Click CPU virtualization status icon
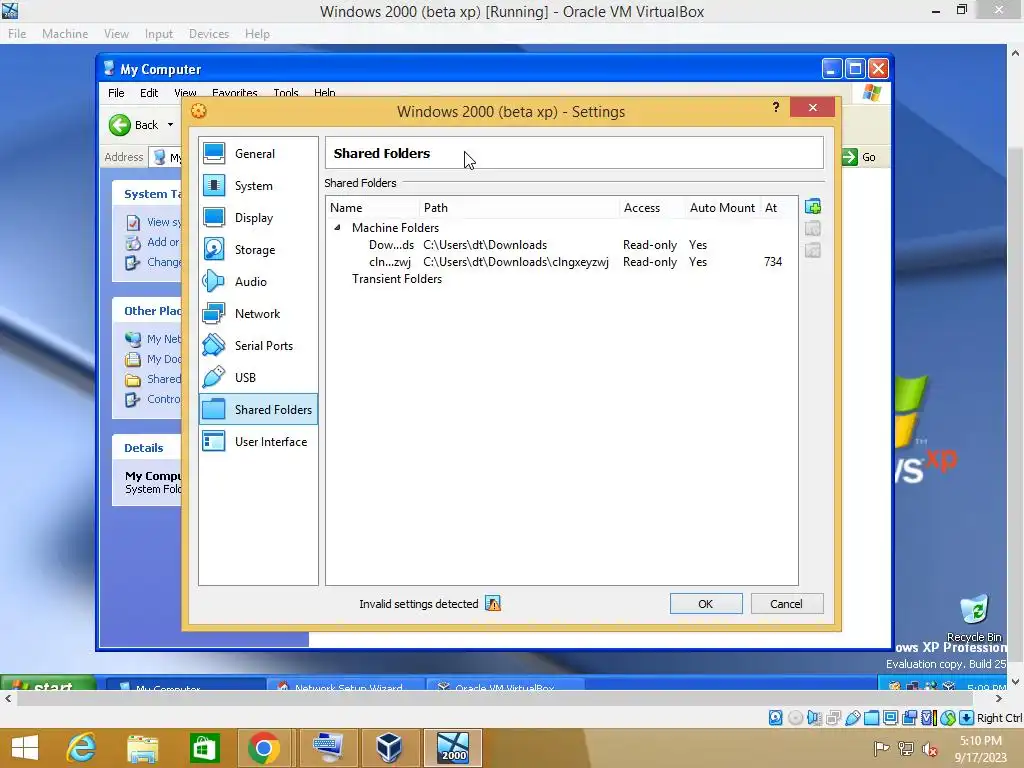Viewport: 1024px width, 768px height. coord(928,718)
